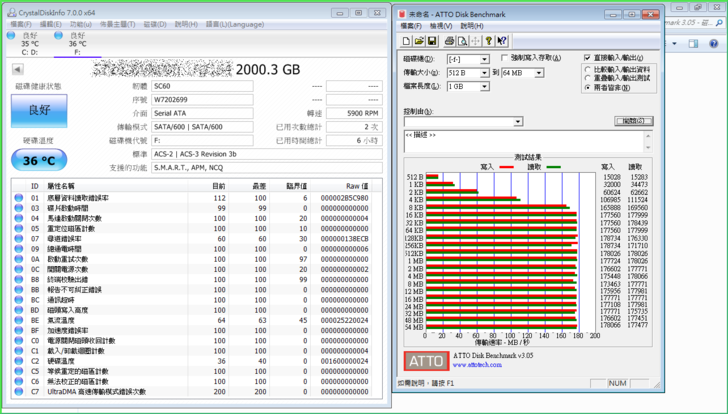Toggle the 直接輸入/輸出 checkbox
728x414 pixels.
588,59
